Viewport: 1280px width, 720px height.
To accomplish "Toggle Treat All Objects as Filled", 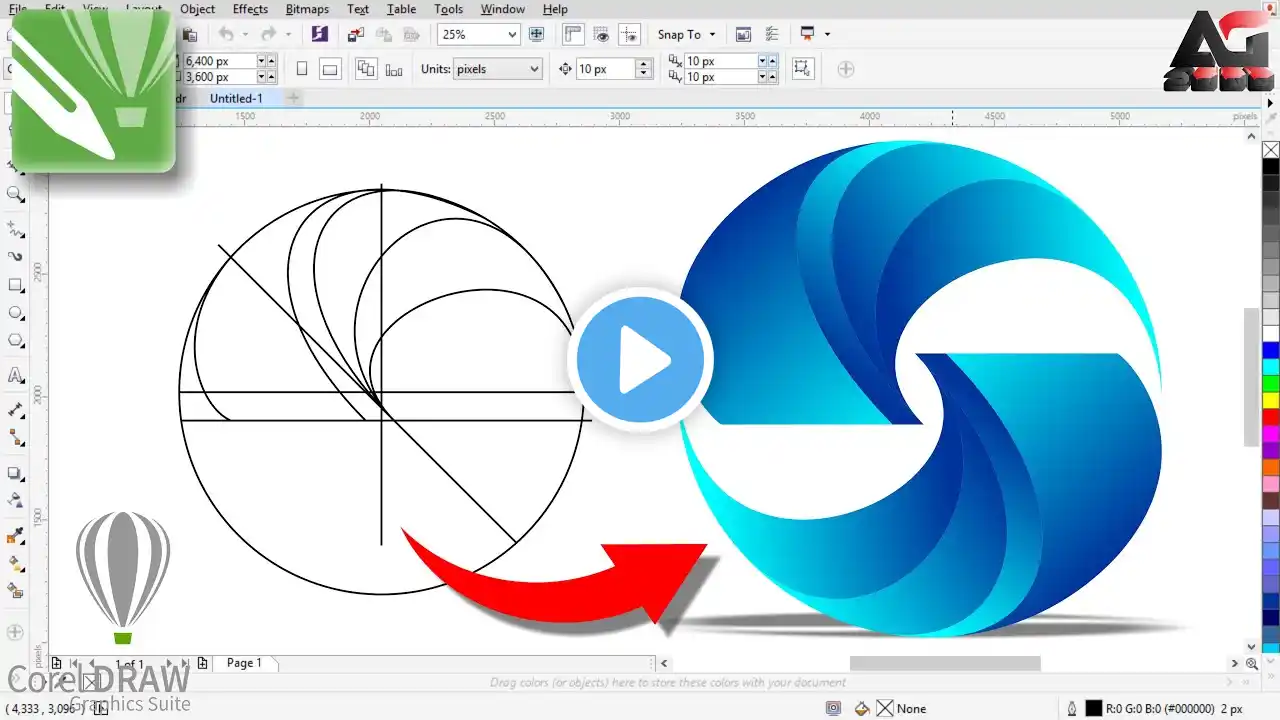I will 801,69.
